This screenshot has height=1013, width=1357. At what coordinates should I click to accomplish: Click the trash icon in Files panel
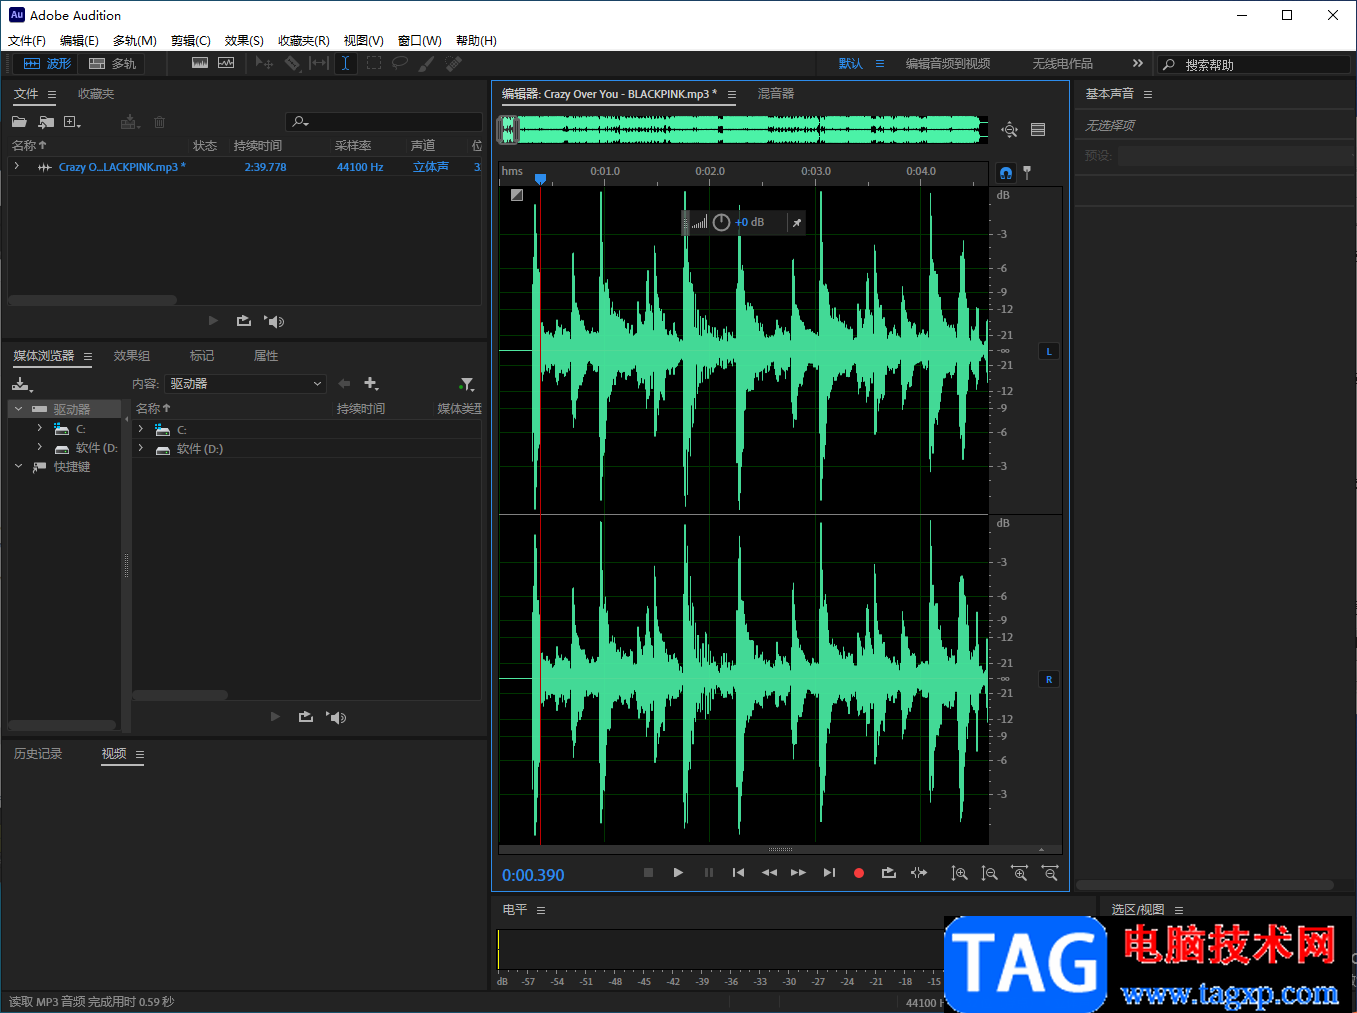click(x=159, y=122)
